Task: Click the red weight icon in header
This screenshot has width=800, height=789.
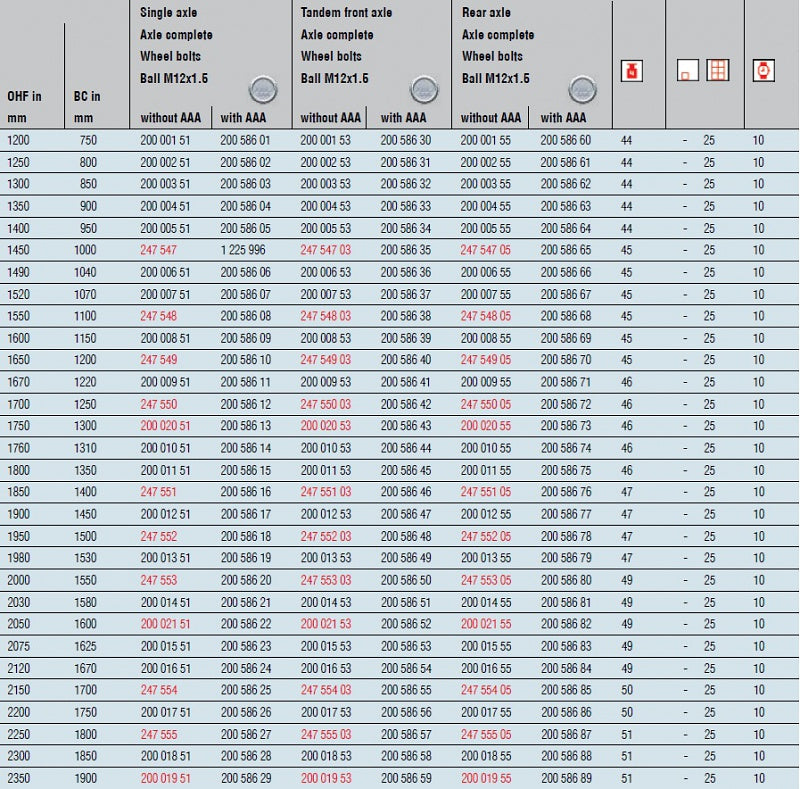Action: click(x=631, y=70)
